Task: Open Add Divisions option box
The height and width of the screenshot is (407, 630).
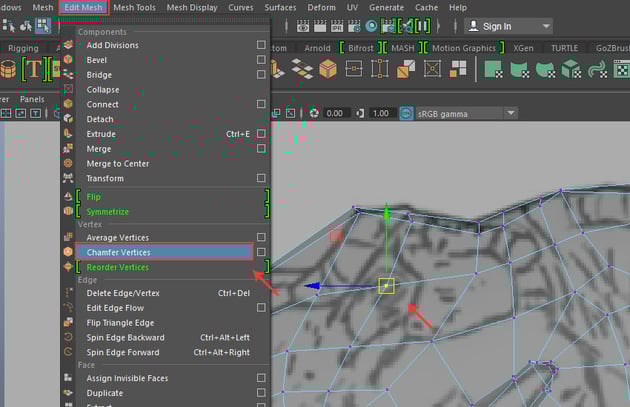Action: coord(261,45)
